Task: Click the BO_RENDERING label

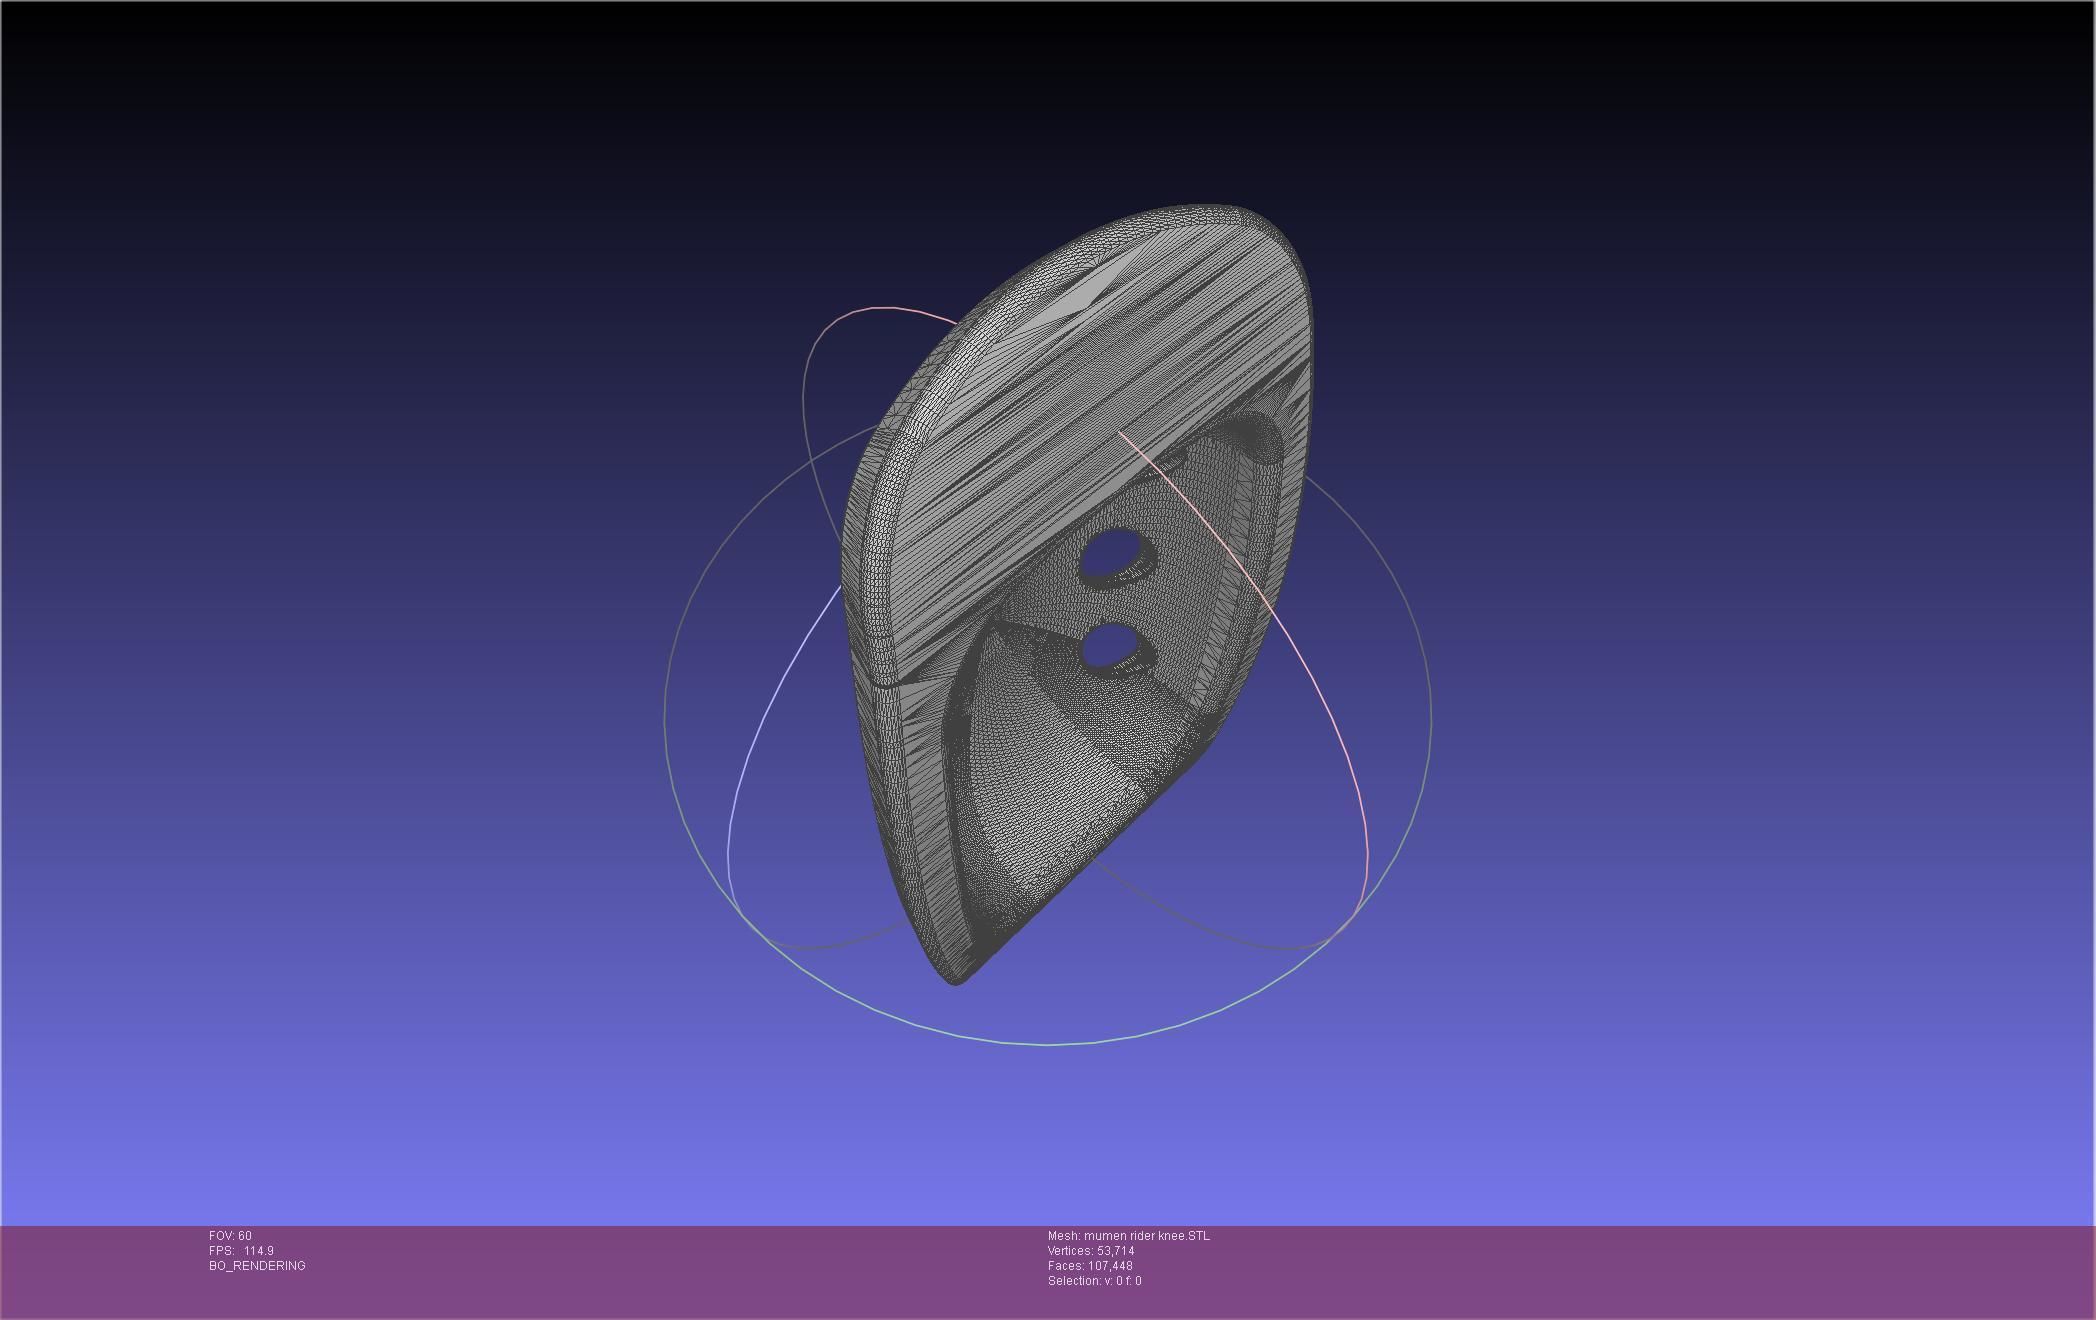Action: pos(257,1266)
